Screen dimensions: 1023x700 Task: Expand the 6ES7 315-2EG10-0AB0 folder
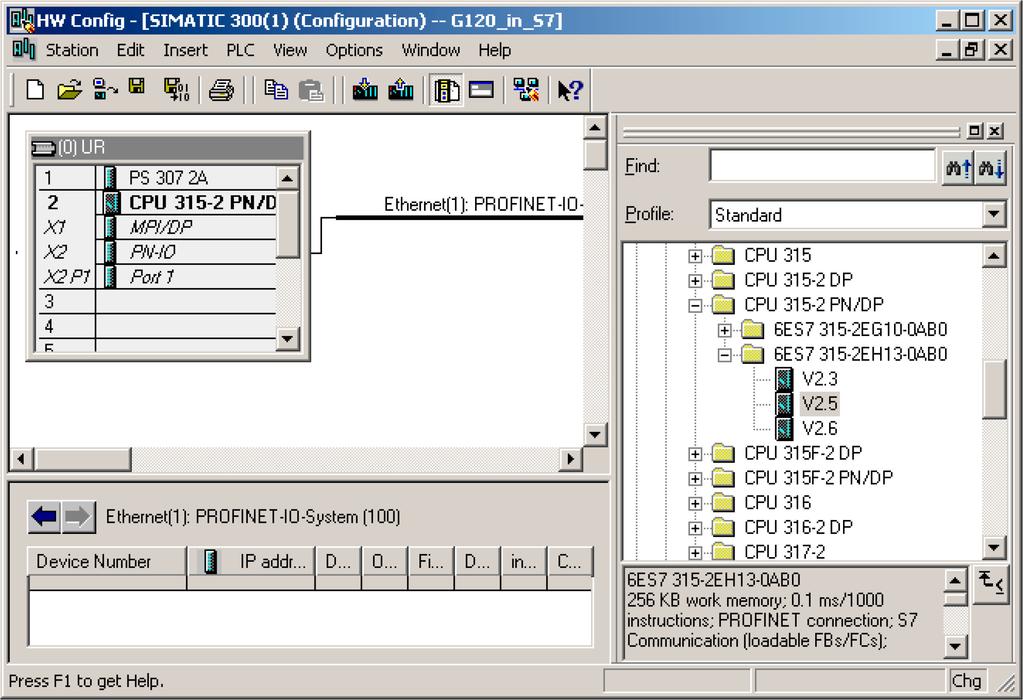pyautogui.click(x=724, y=330)
